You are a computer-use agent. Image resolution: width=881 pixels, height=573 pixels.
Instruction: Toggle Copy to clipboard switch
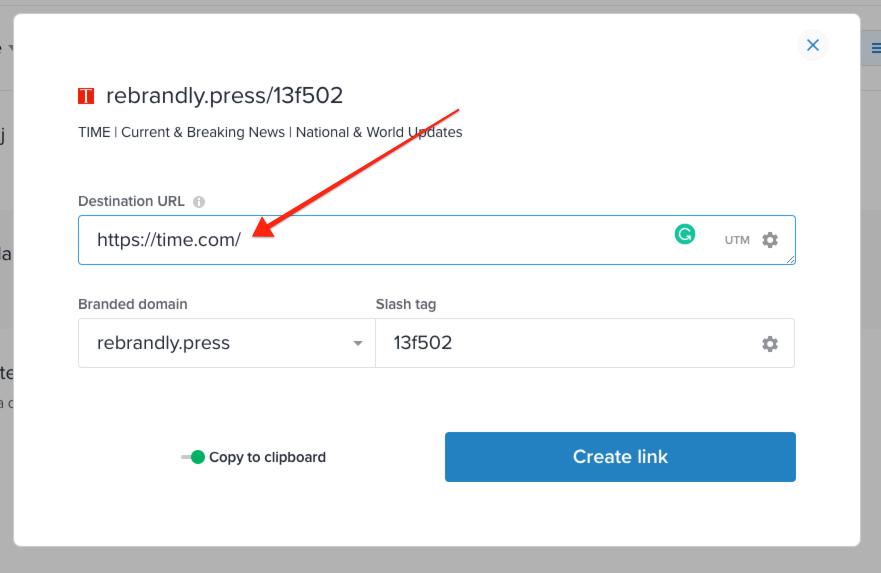tap(193, 457)
